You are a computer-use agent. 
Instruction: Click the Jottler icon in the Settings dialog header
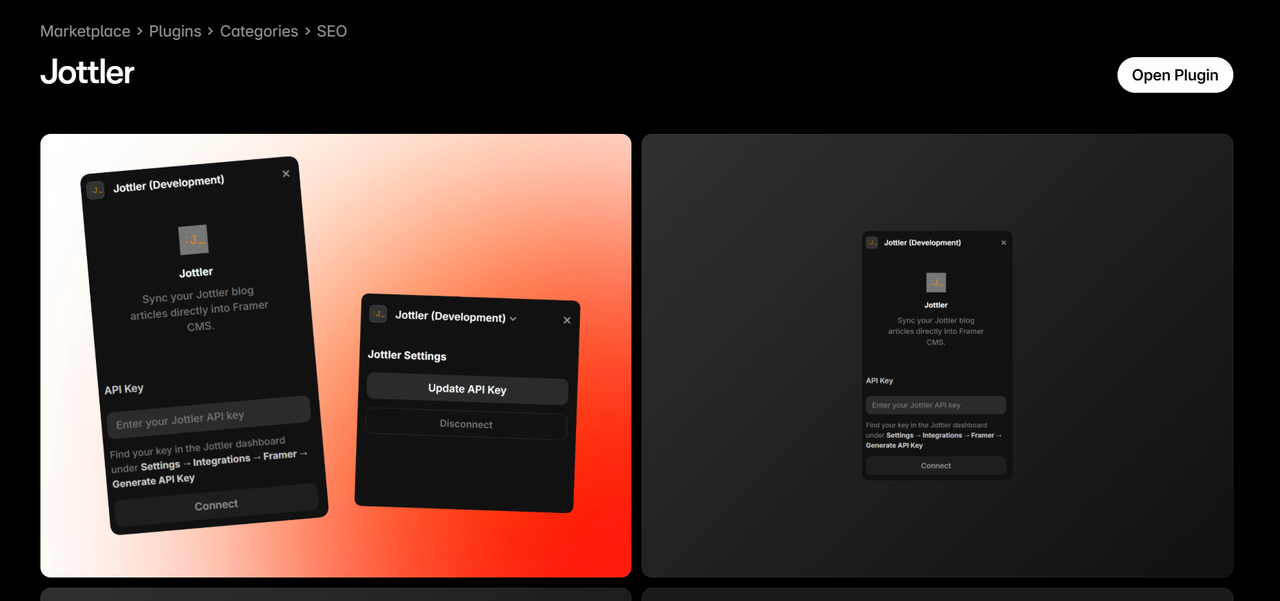pos(378,313)
